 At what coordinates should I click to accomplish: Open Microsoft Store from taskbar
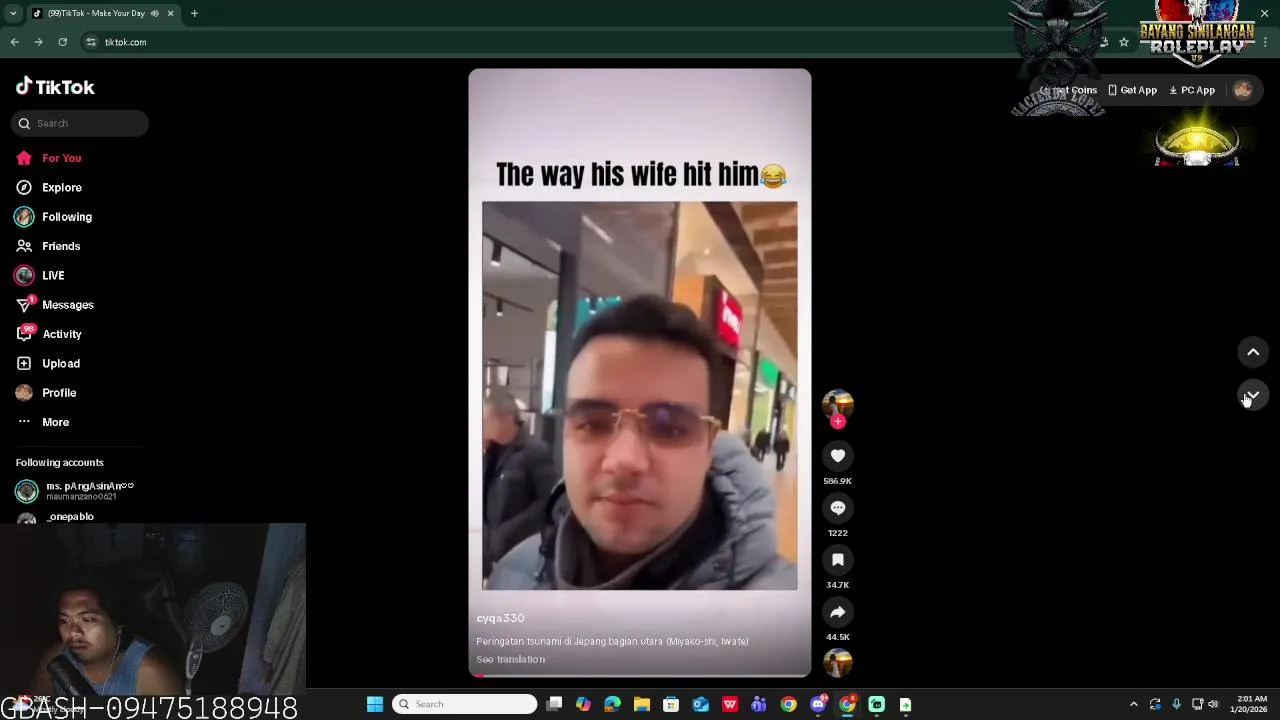pyautogui.click(x=671, y=704)
